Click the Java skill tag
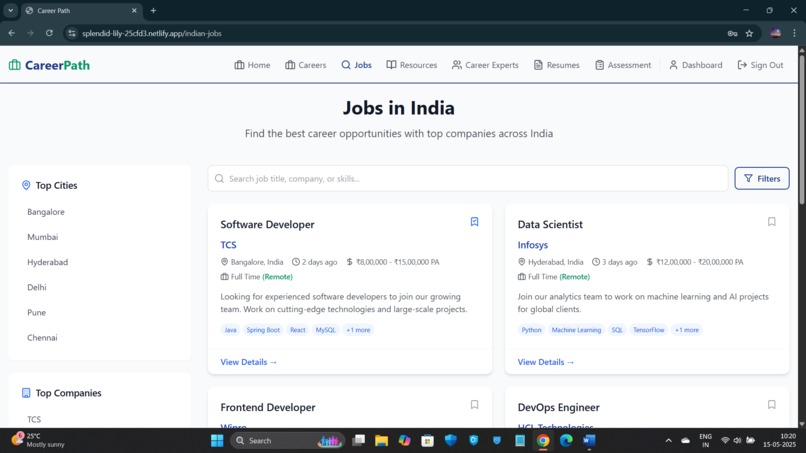Image resolution: width=806 pixels, height=453 pixels. point(230,330)
